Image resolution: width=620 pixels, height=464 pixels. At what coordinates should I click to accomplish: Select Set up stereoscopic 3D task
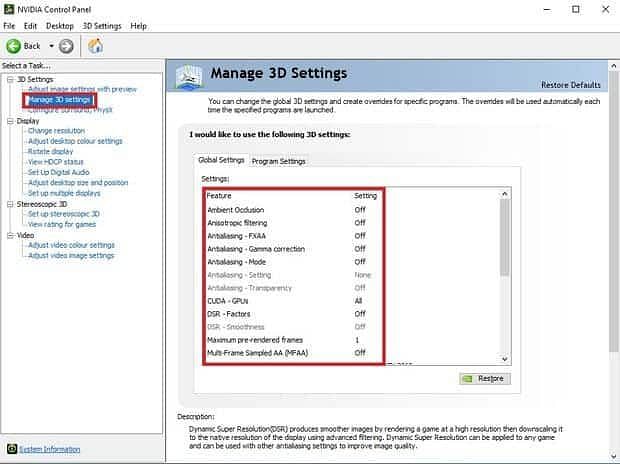64,214
